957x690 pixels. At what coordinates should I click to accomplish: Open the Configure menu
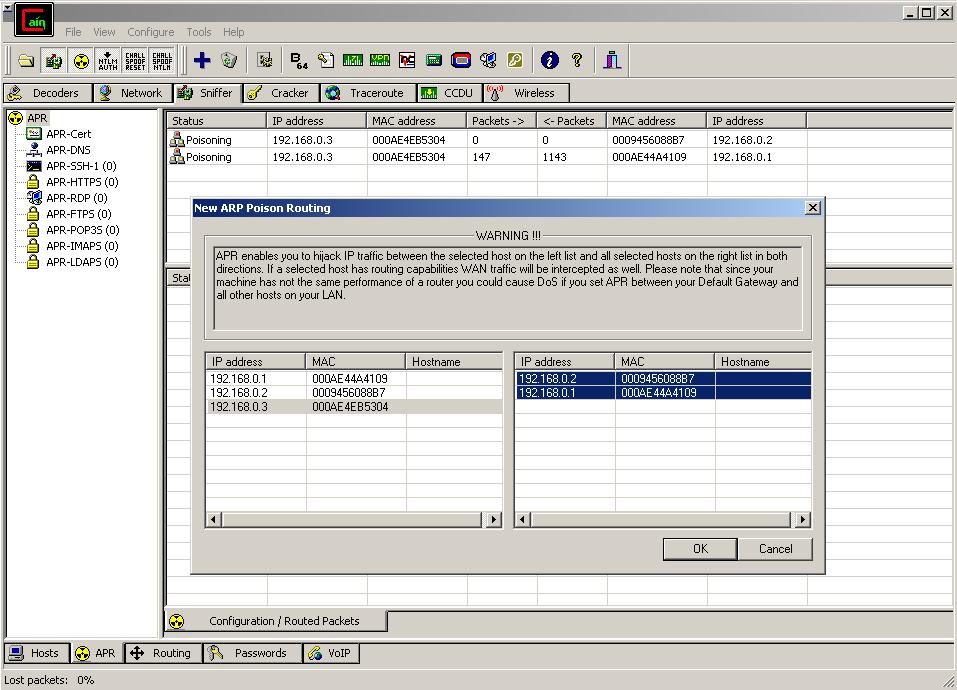pos(151,32)
